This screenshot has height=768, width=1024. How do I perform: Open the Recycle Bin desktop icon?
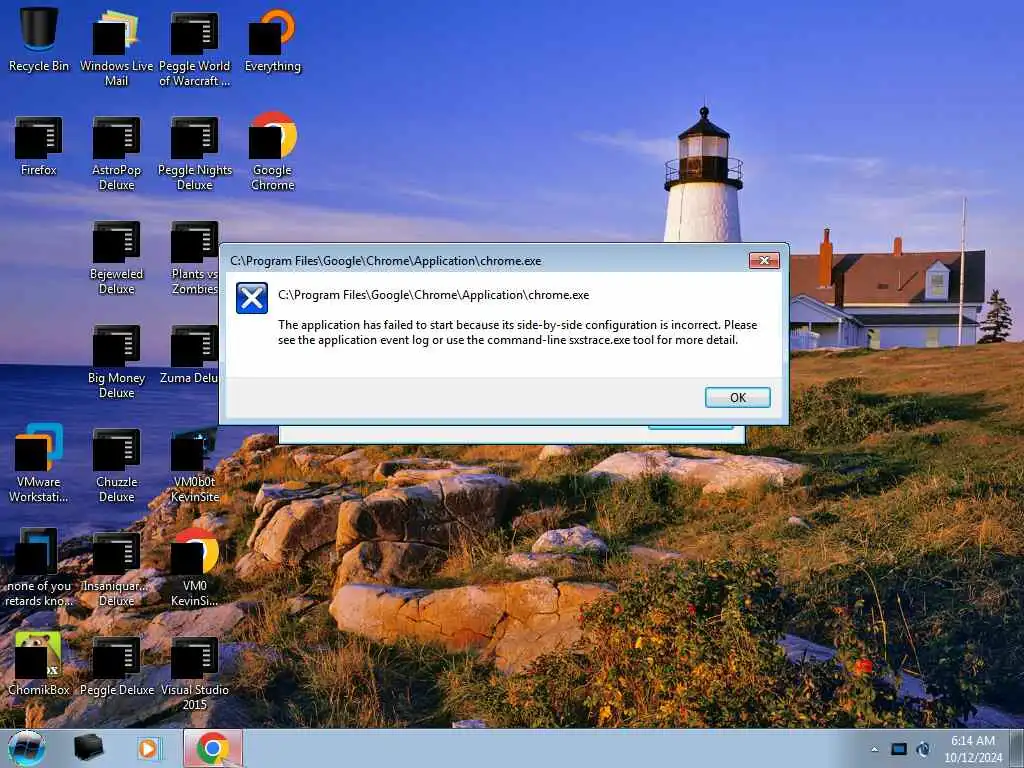tap(39, 39)
